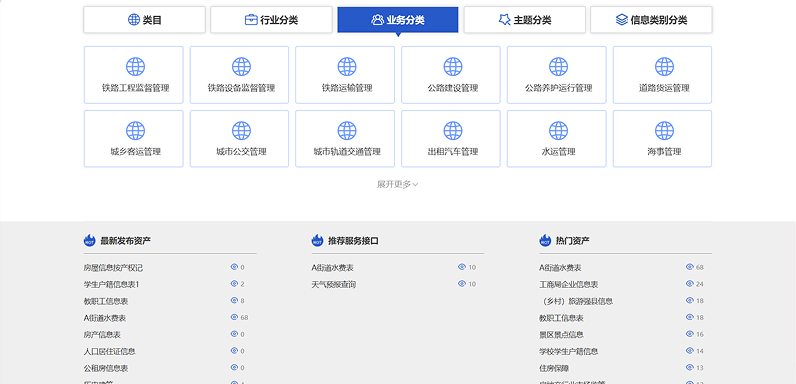Click the eye icon next to 住房保障
This screenshot has height=384, width=796.
[x=689, y=367]
